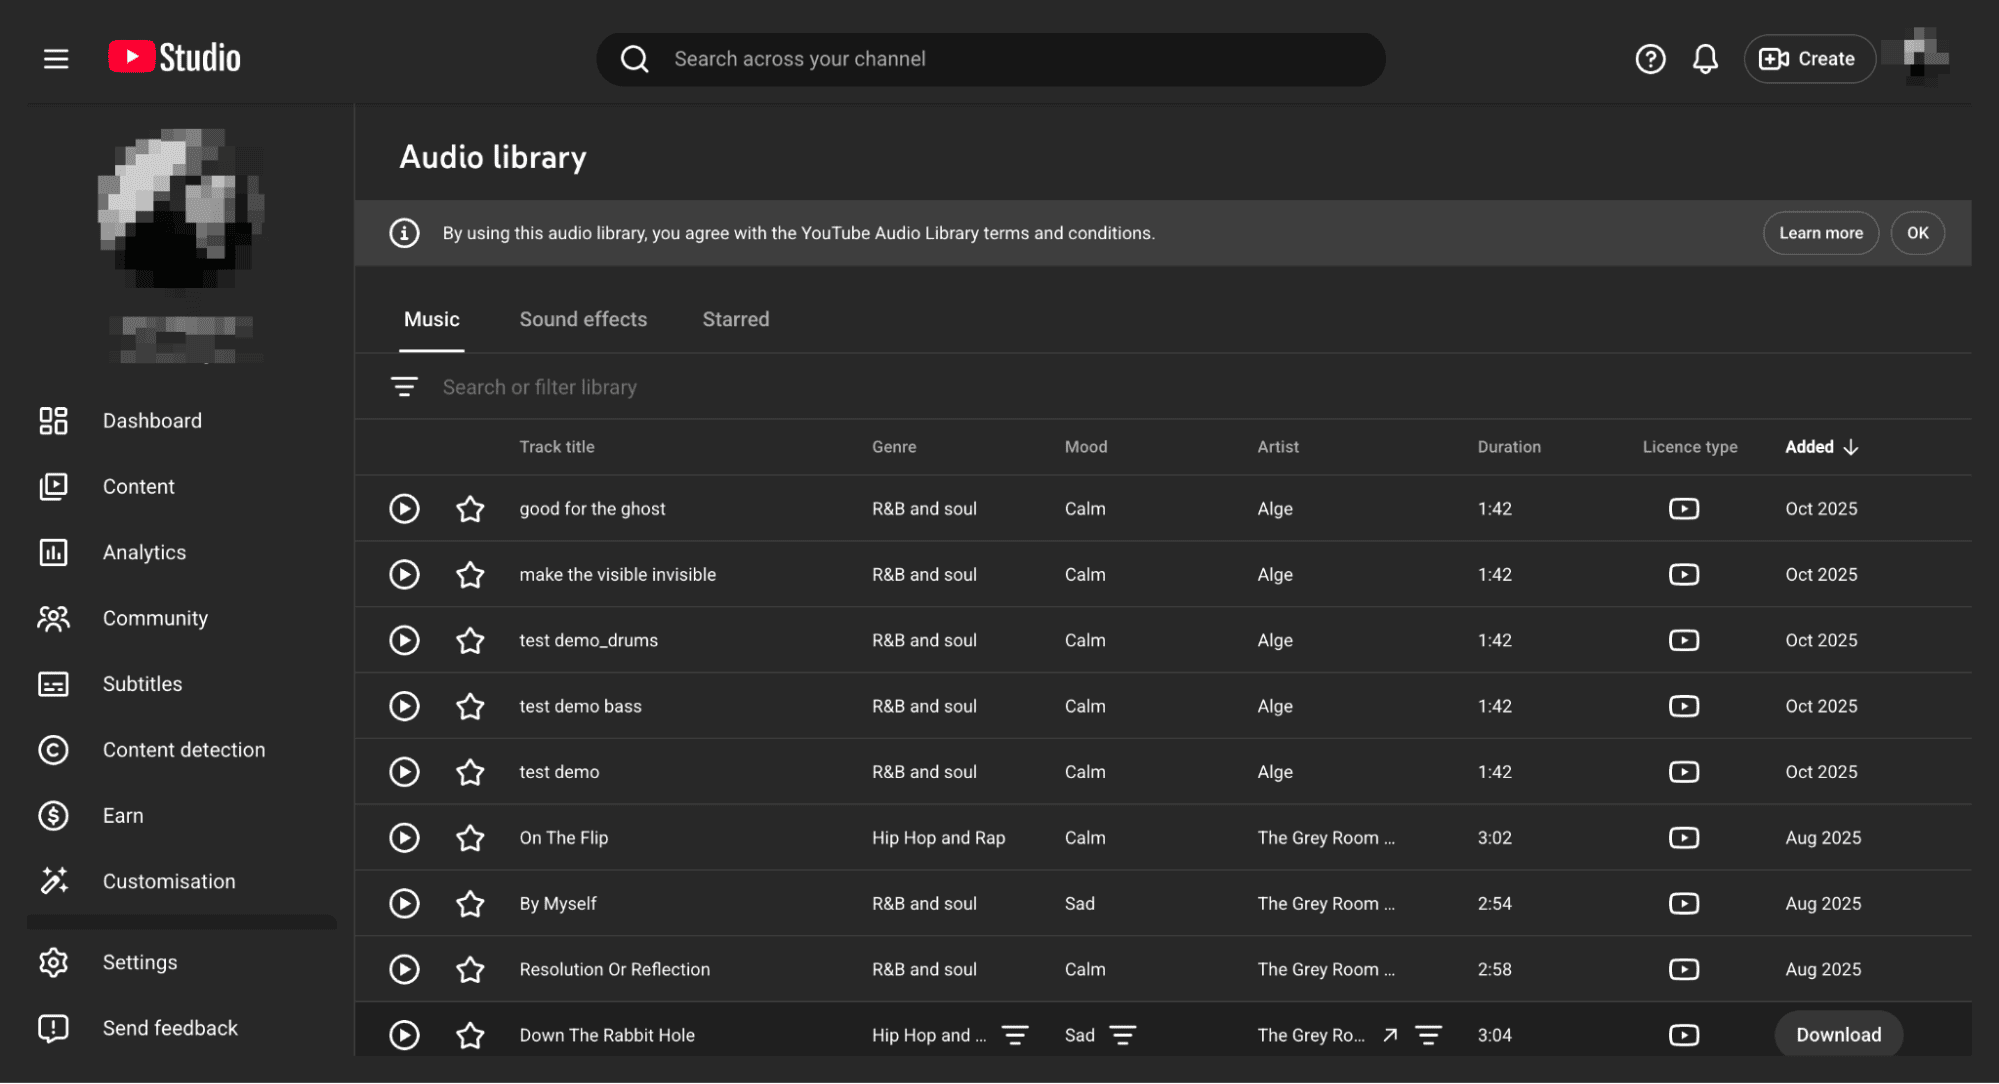Download Down The Rabbit Hole
This screenshot has height=1084, width=1999.
coord(1838,1034)
